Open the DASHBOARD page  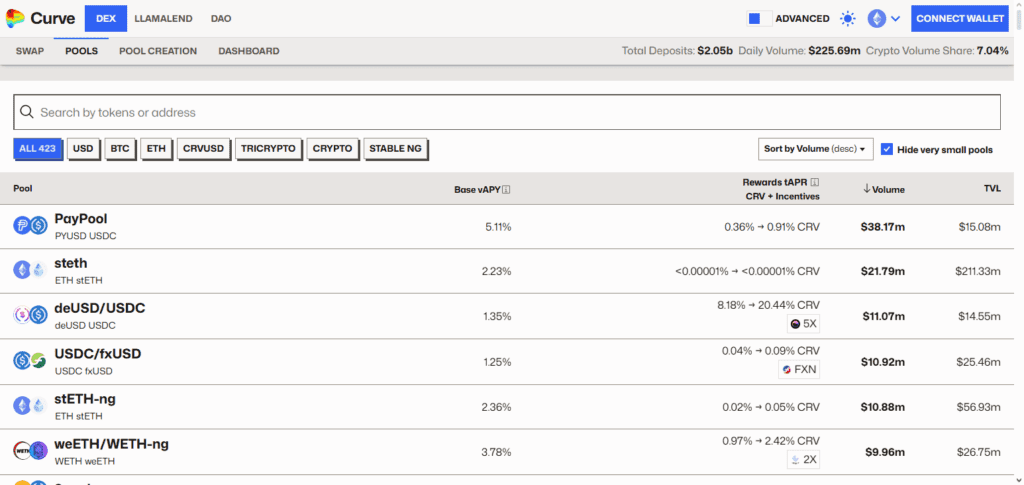(x=249, y=51)
